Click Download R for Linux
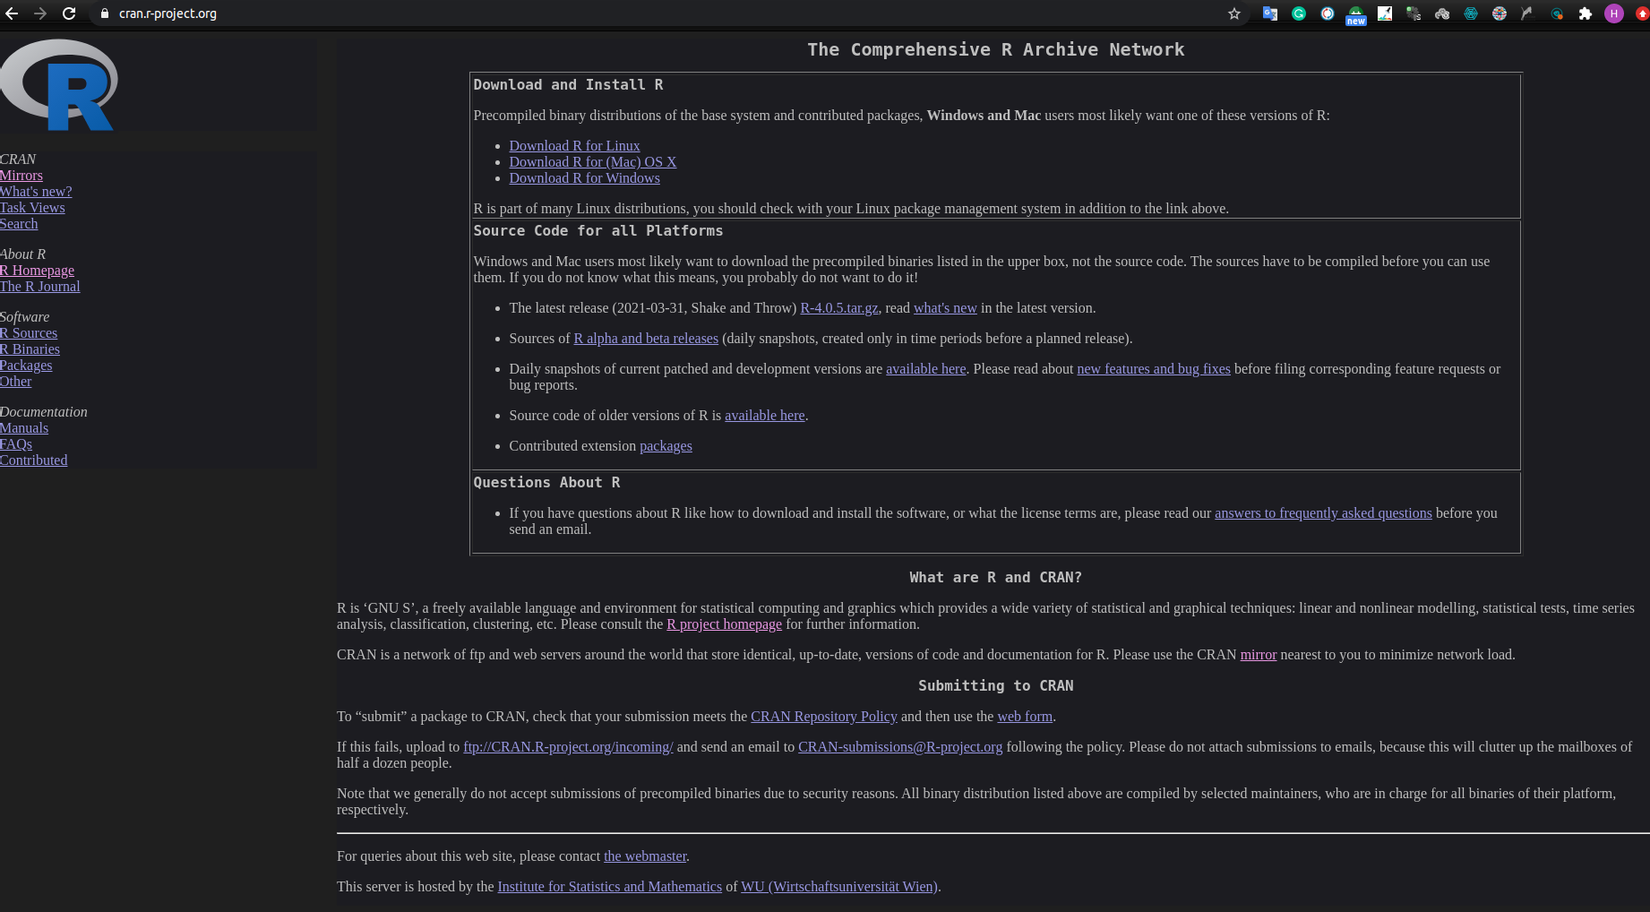Screen dimensions: 1650x912 (x=574, y=146)
